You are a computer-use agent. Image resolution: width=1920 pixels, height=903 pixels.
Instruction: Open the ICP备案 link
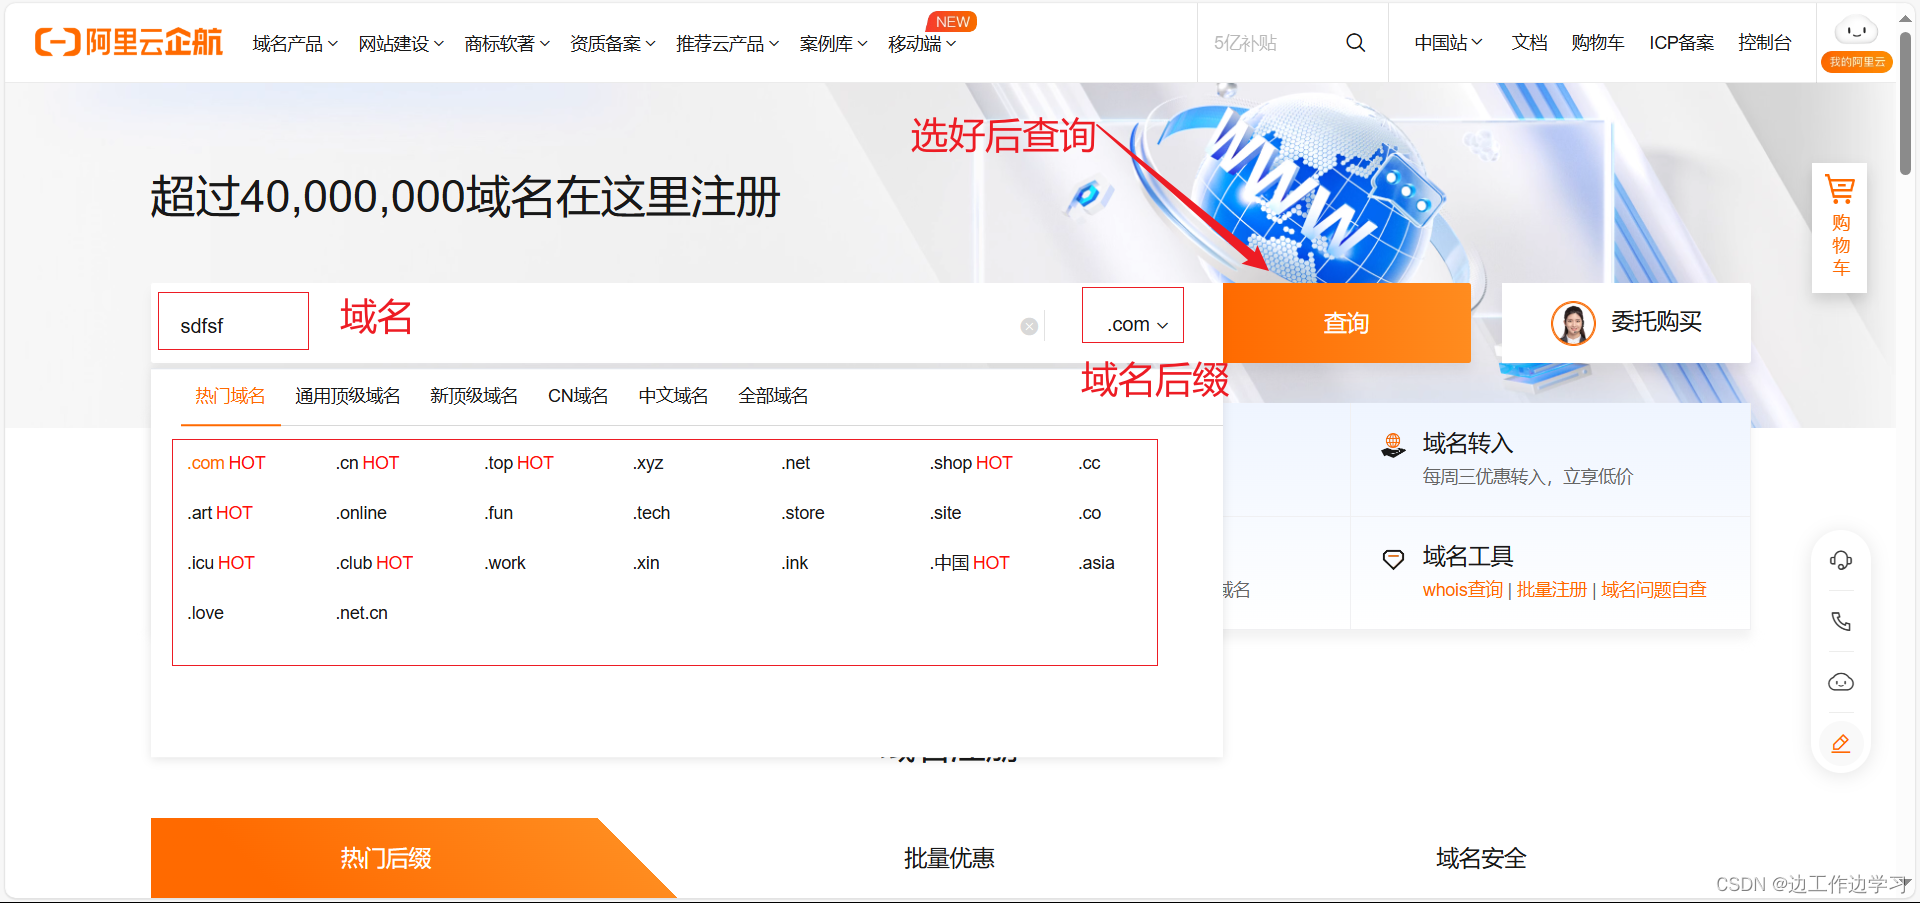coord(1681,43)
